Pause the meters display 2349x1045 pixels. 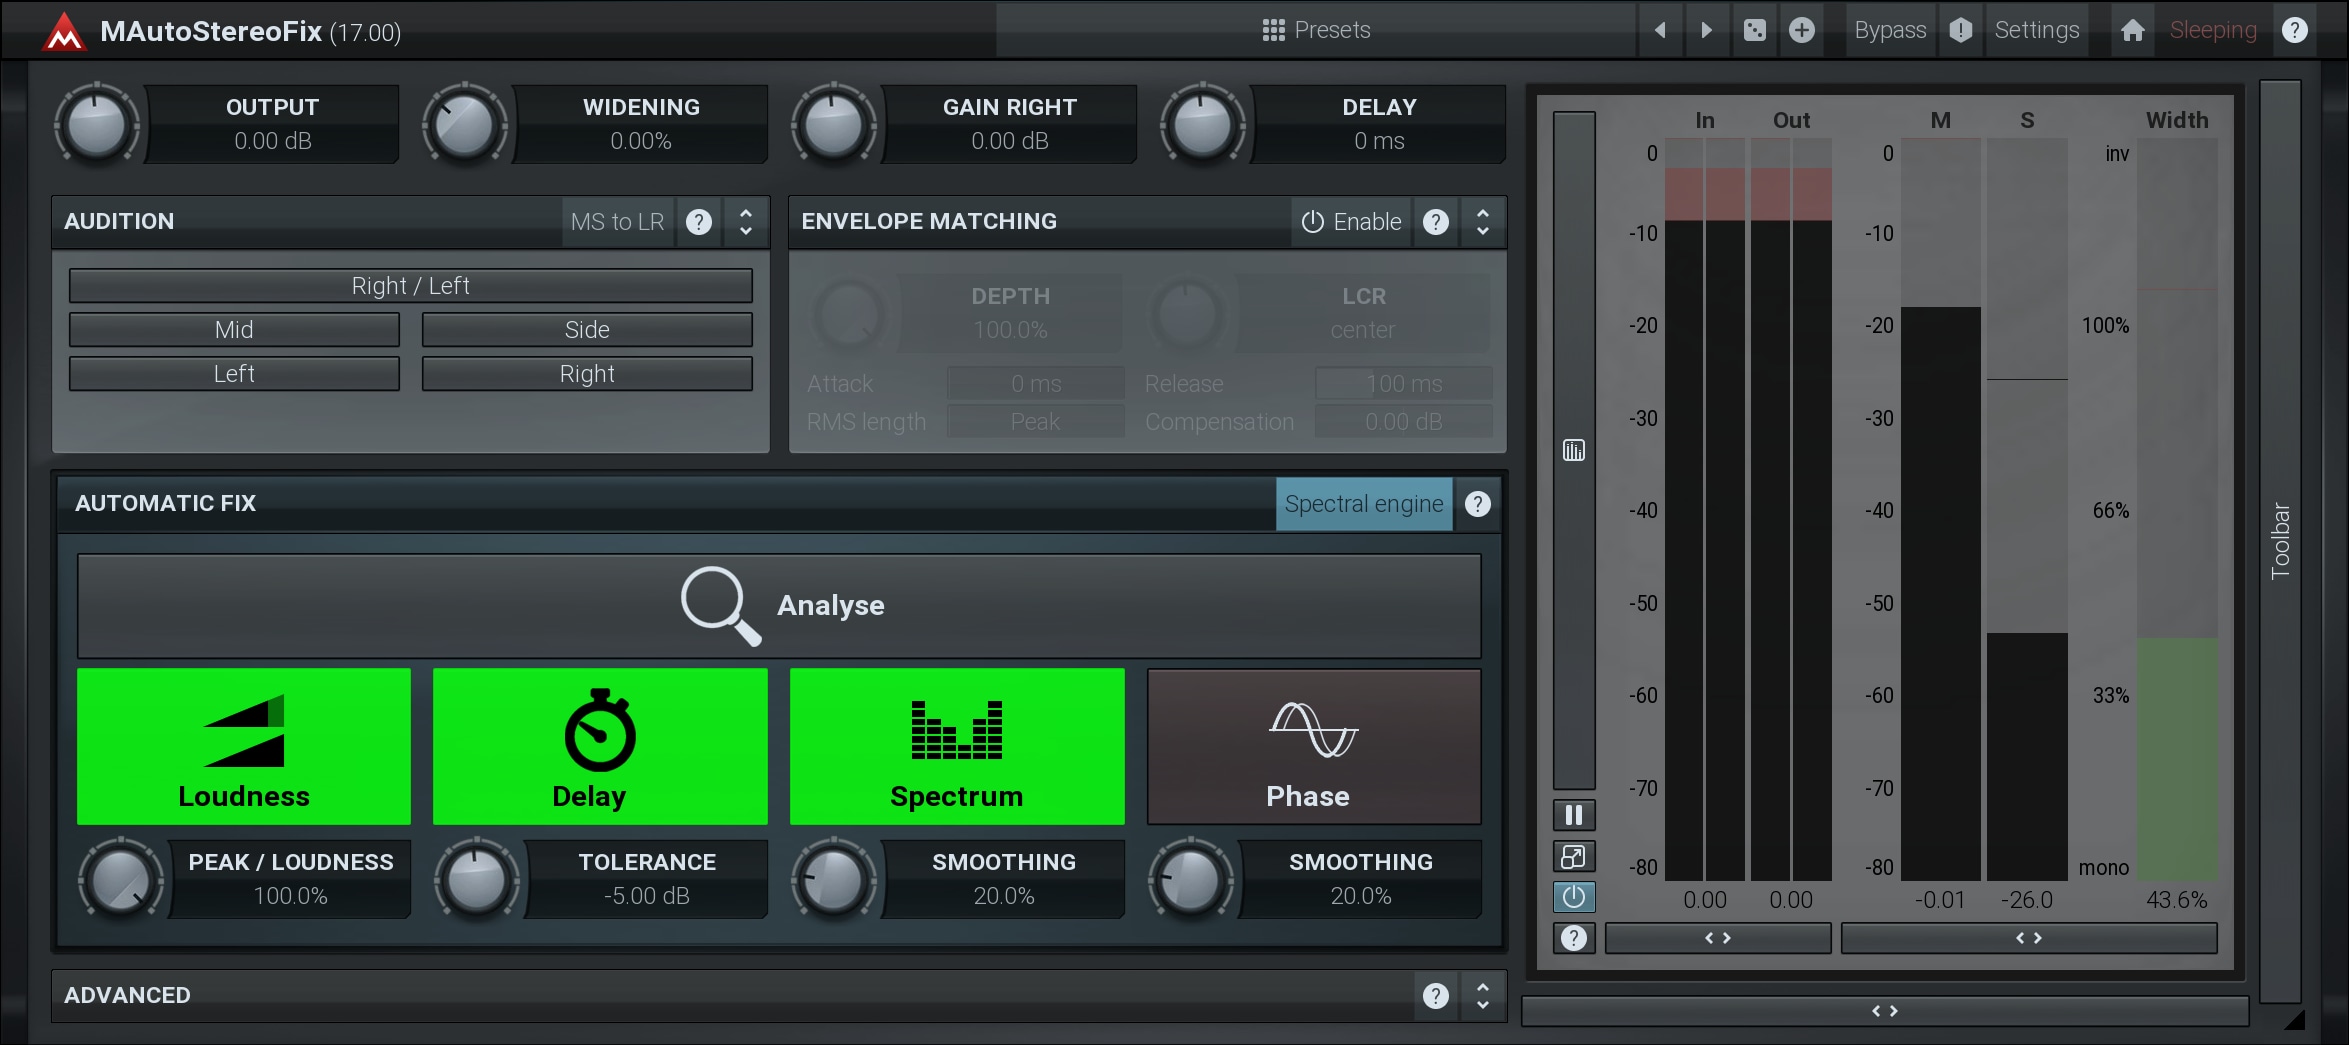click(1573, 815)
